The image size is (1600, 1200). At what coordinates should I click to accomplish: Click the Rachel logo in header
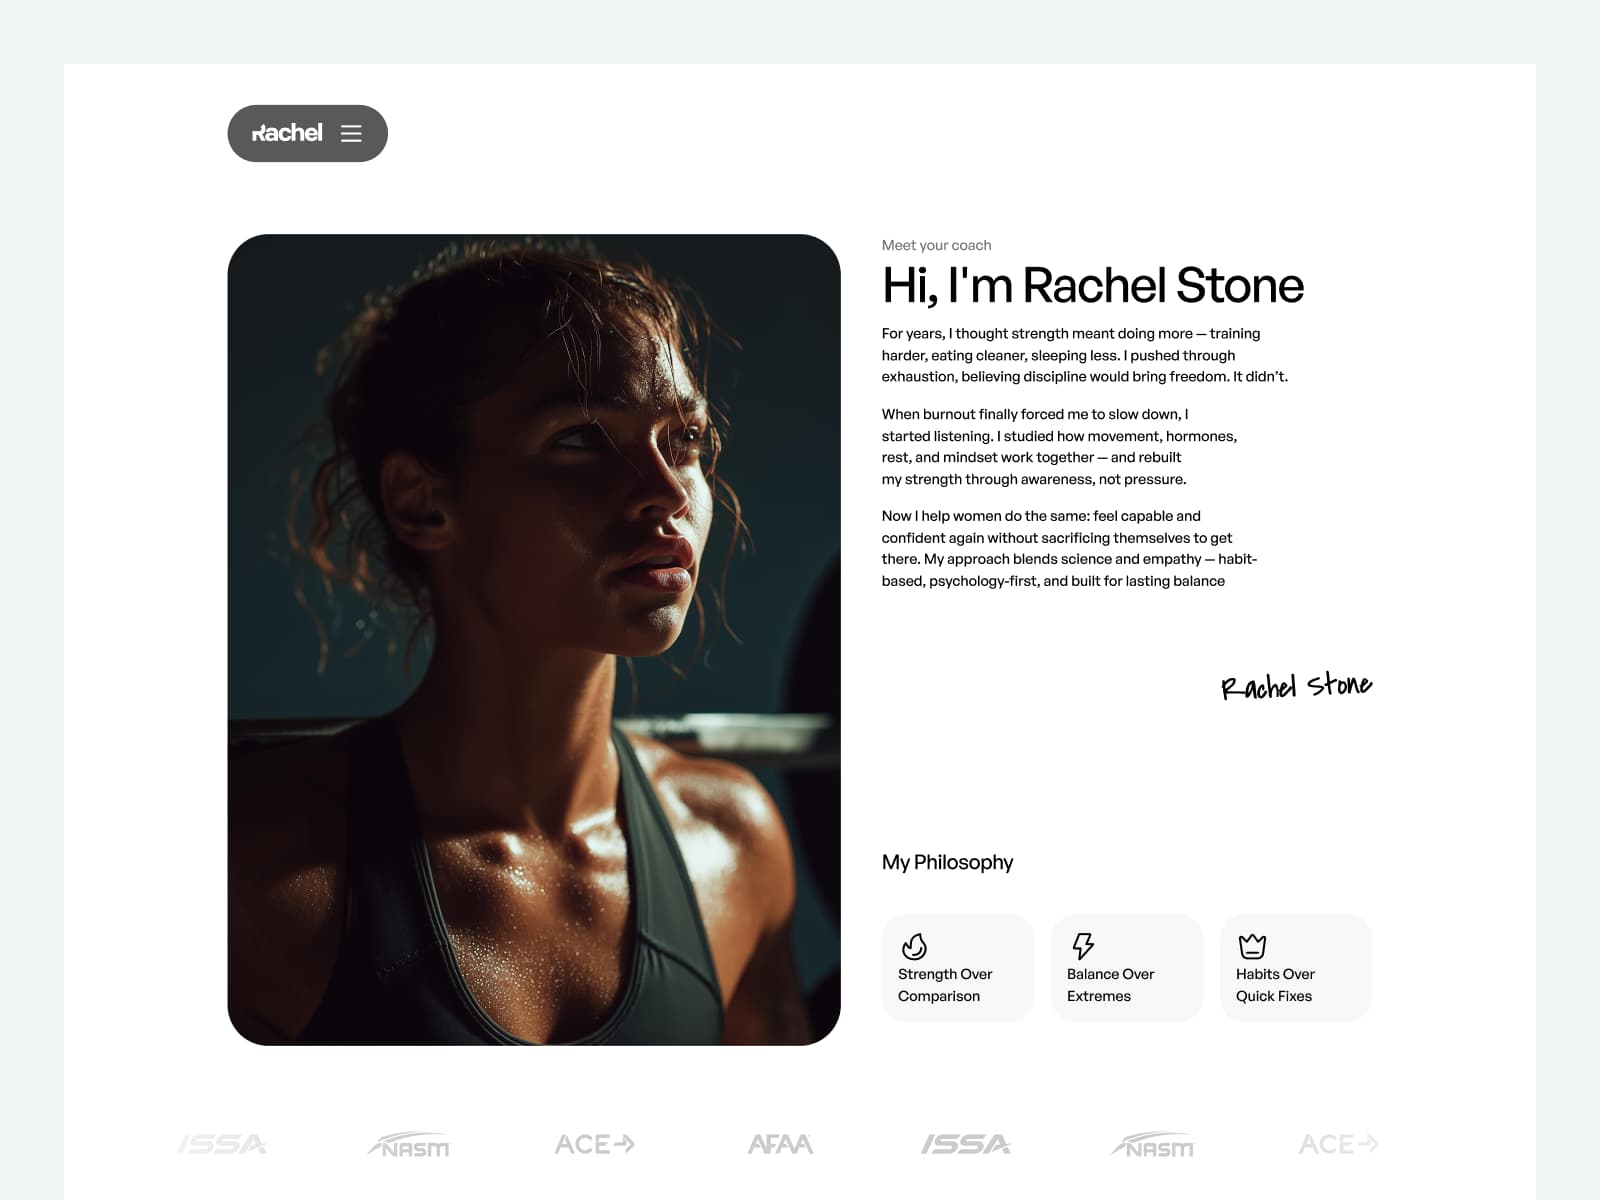[287, 132]
